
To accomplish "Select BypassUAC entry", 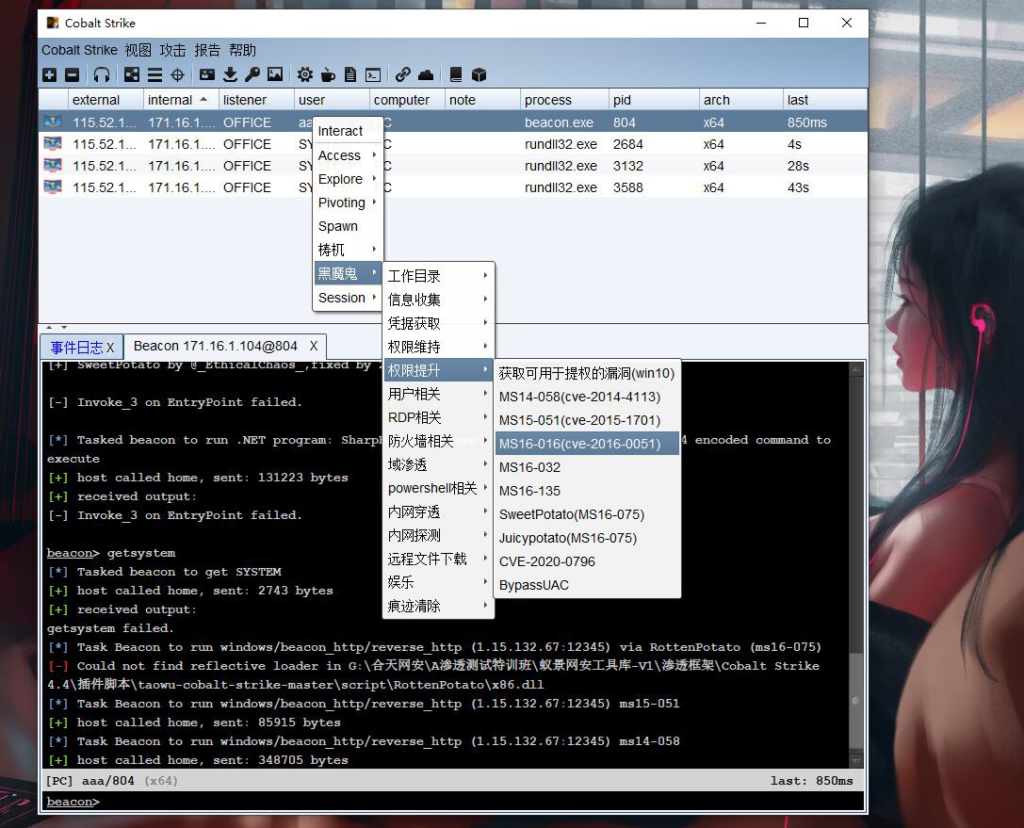I will pos(587,584).
